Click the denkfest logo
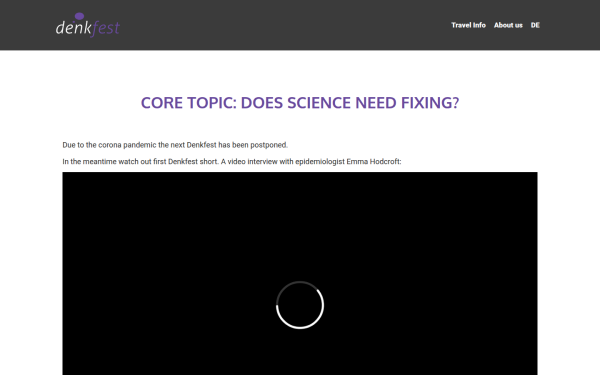The image size is (600, 375). tap(88, 25)
